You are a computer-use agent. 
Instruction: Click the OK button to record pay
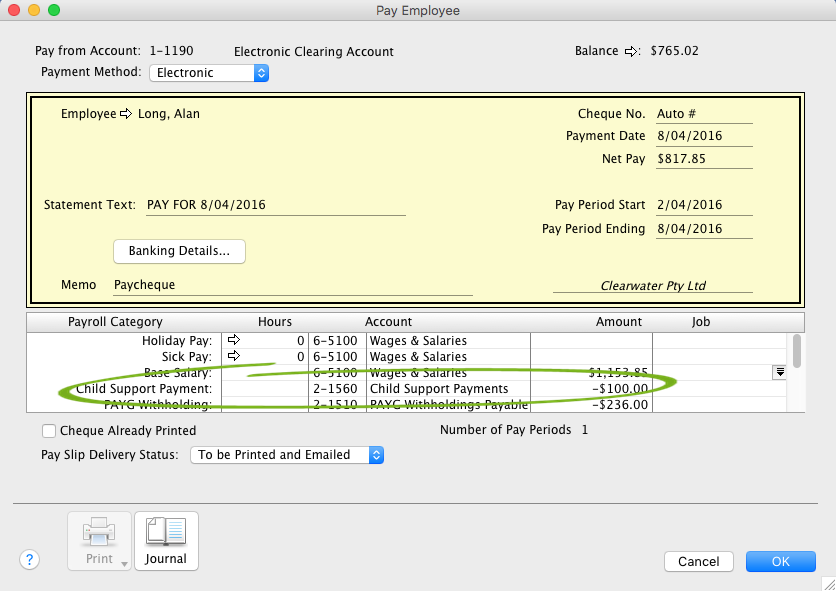[780, 562]
